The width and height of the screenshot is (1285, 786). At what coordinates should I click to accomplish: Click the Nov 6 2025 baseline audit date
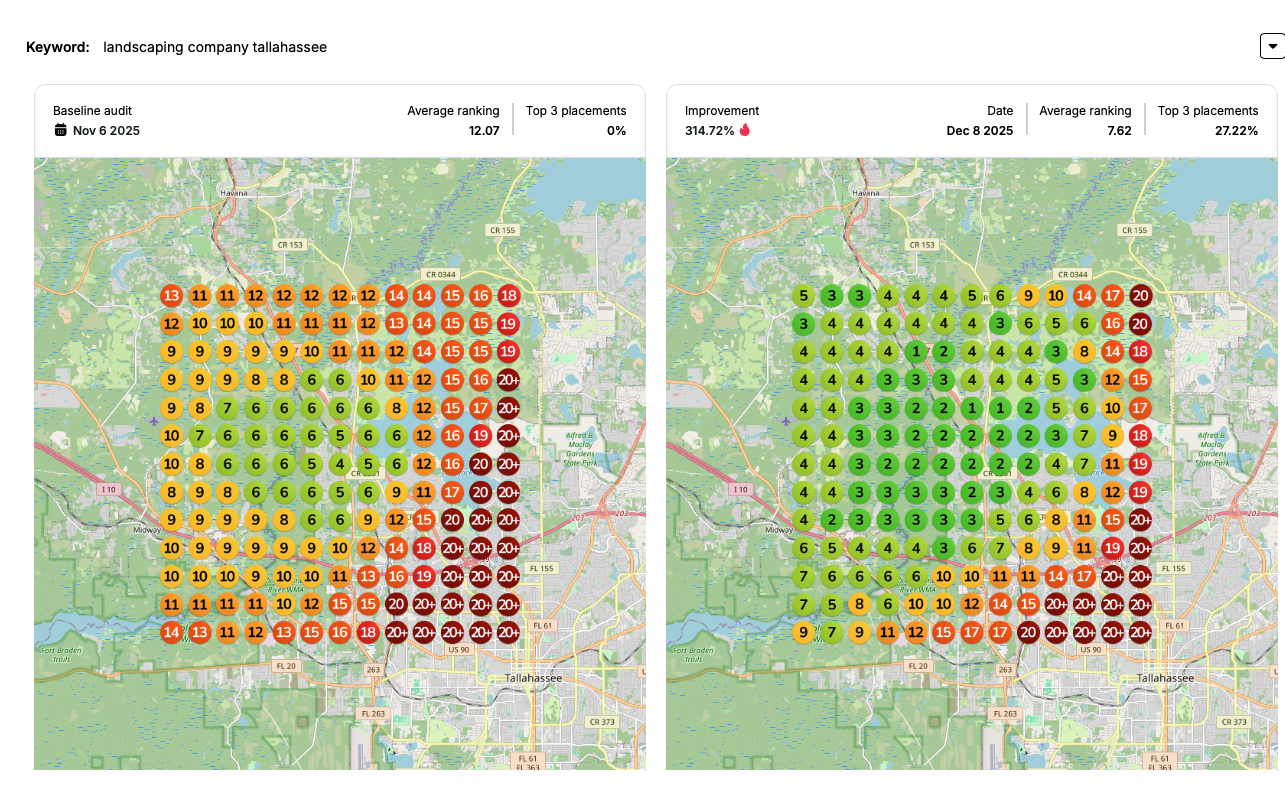[x=106, y=130]
